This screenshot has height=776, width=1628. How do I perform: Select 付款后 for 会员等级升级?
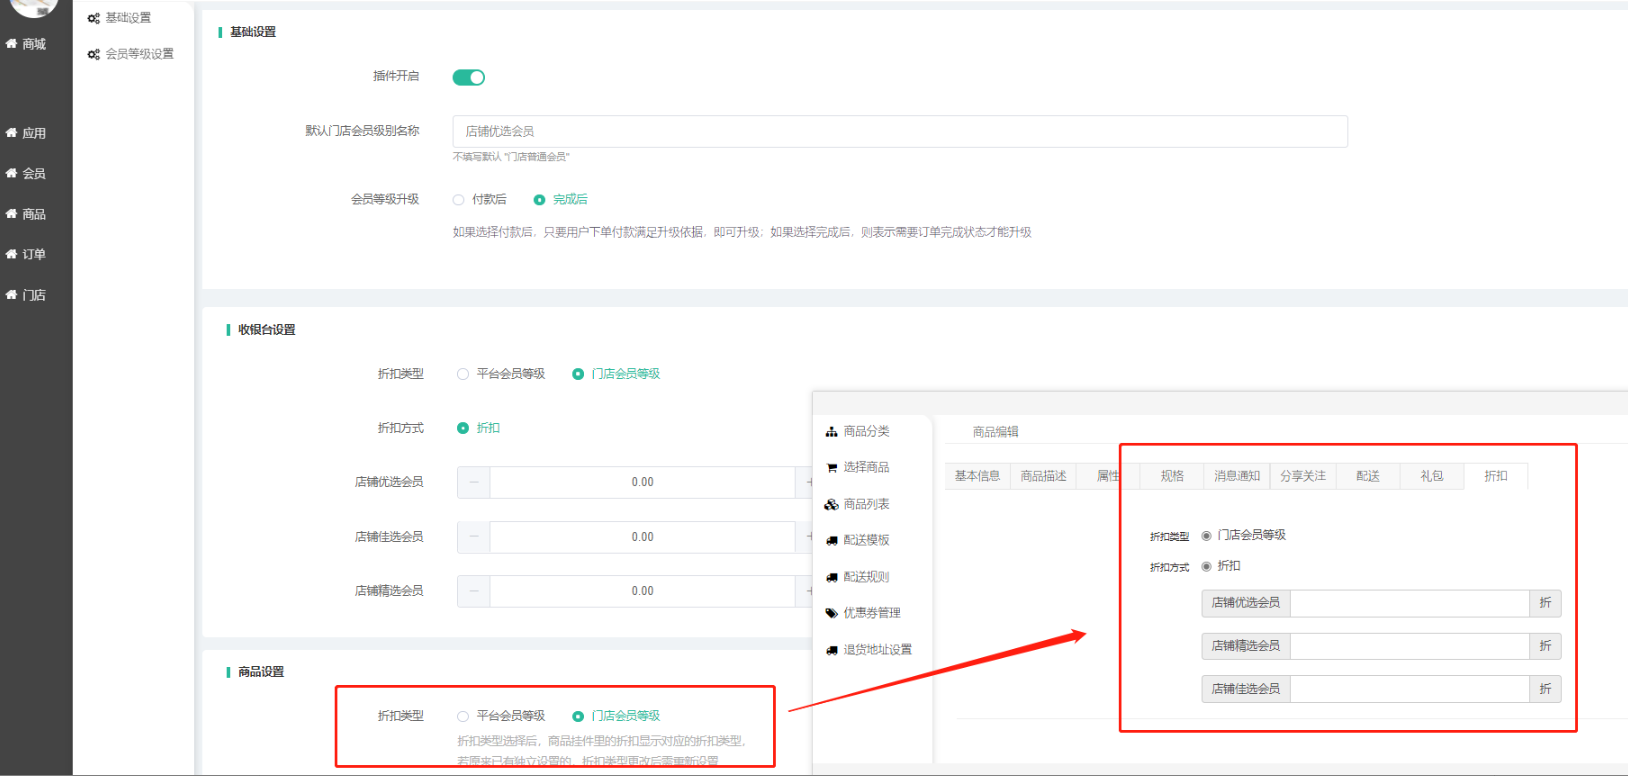pos(459,200)
